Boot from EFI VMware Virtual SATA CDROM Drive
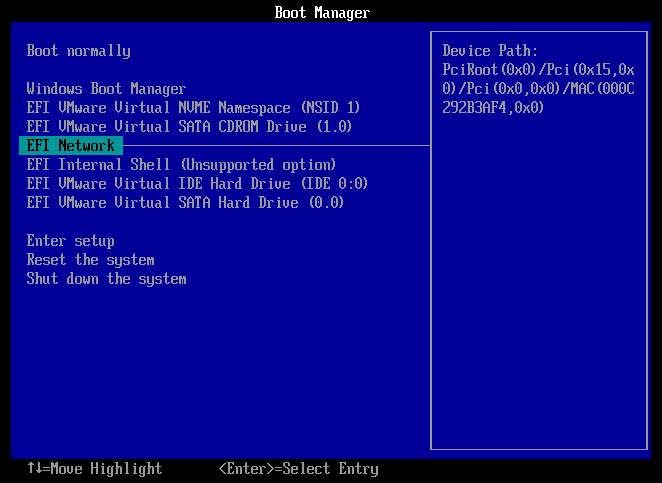 (189, 127)
